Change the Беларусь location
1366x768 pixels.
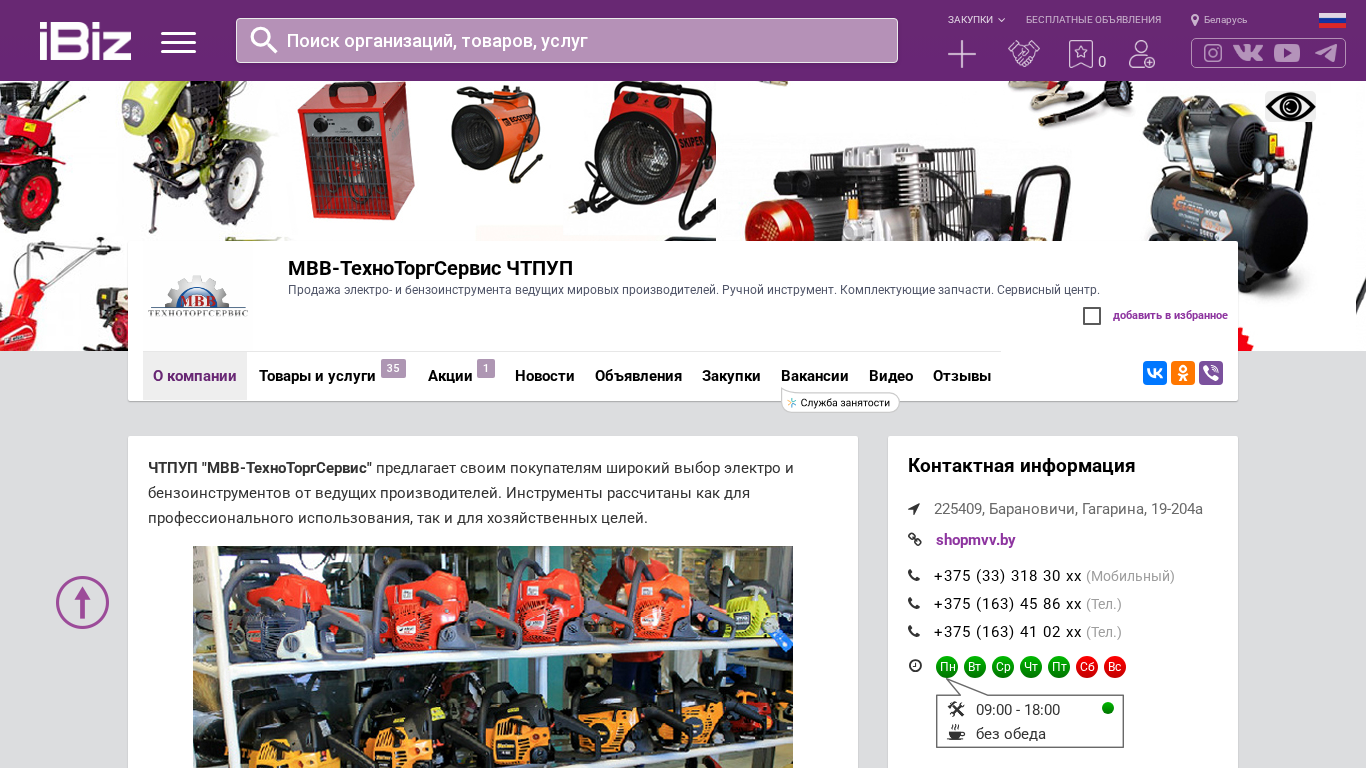coord(1219,20)
